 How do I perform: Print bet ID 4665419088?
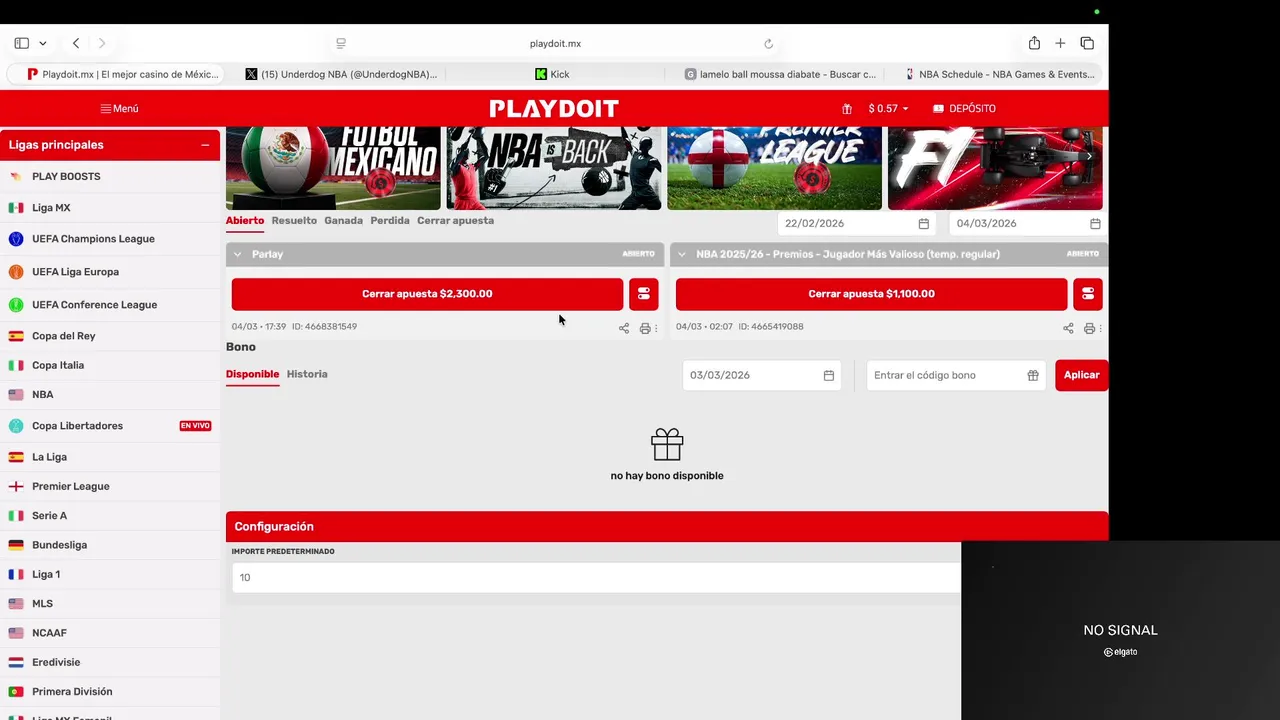pyautogui.click(x=1089, y=328)
